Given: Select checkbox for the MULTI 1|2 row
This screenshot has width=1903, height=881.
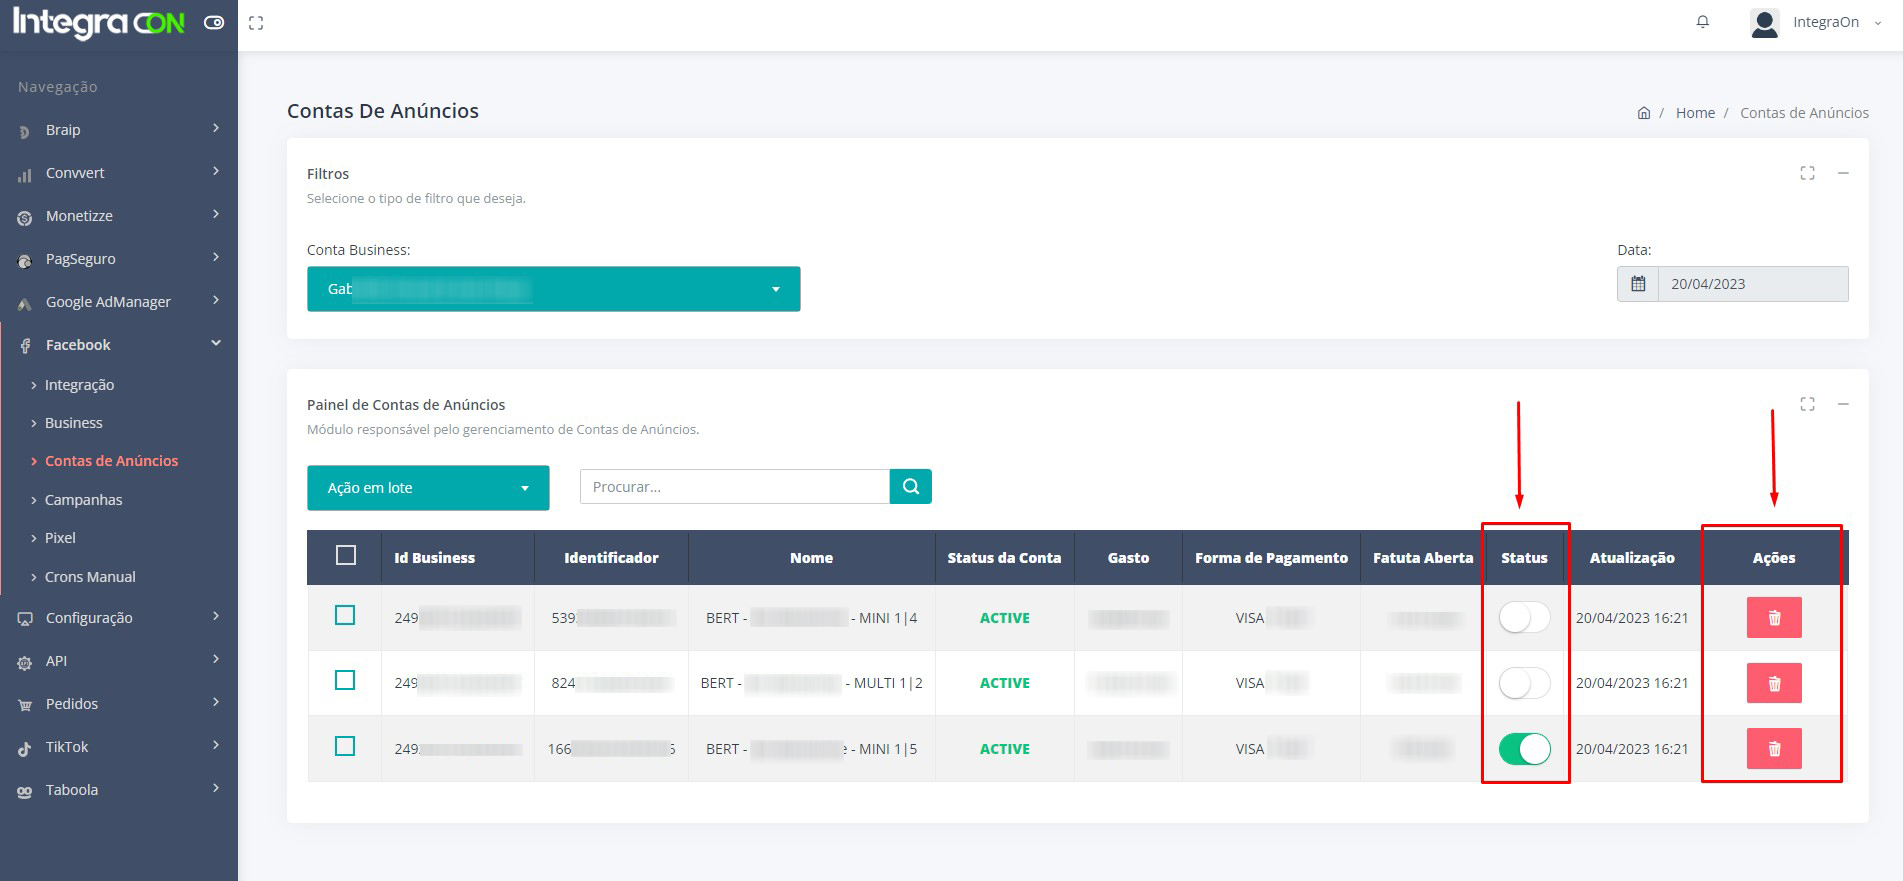Looking at the screenshot, I should point(345,681).
